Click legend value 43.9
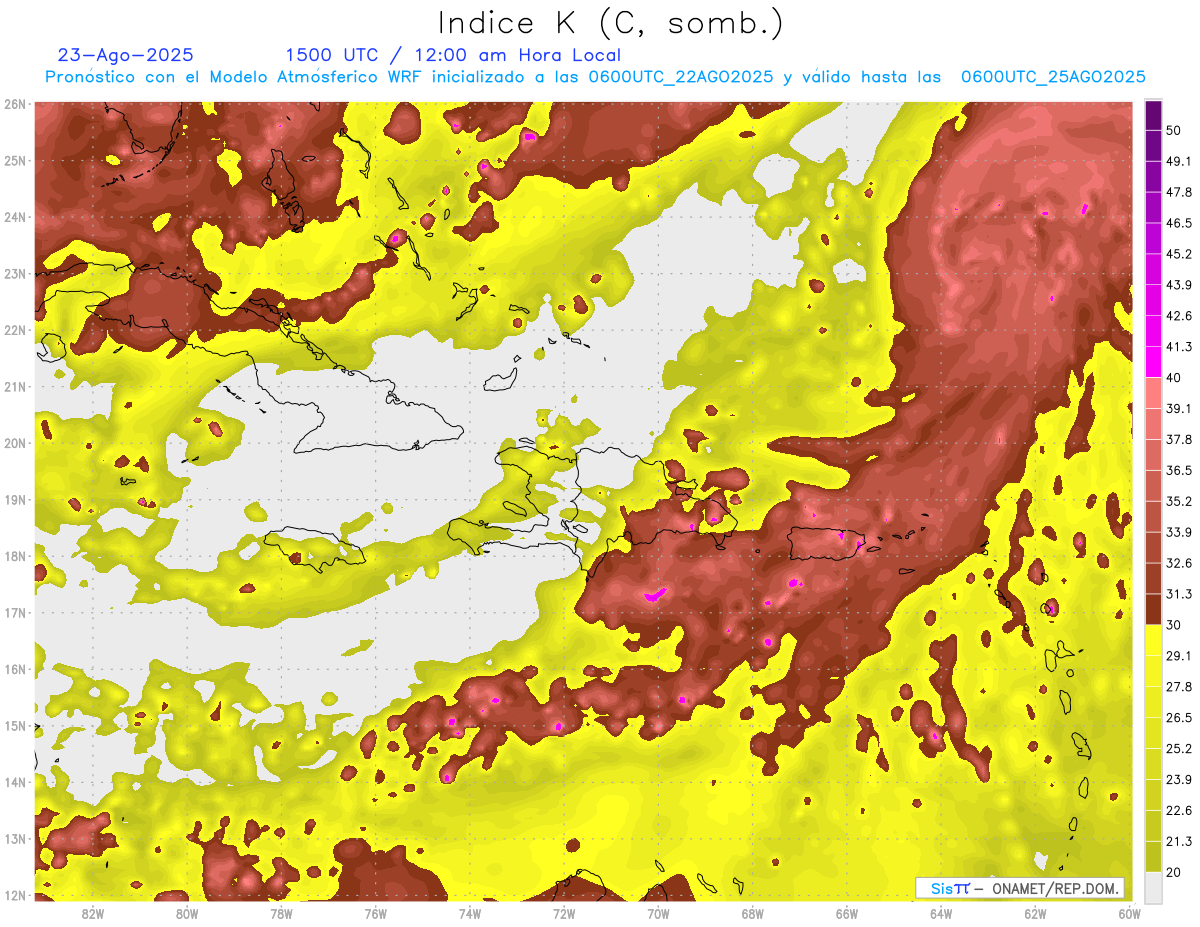The height and width of the screenshot is (927, 1200). pos(1178,285)
